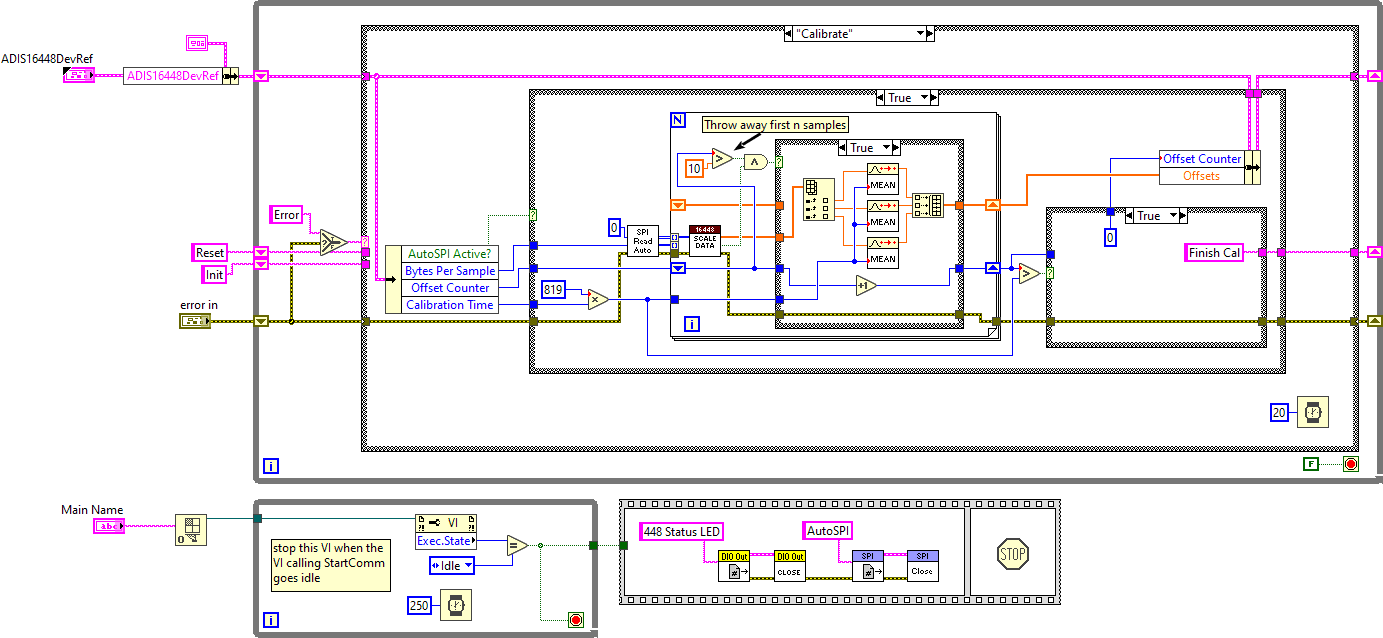Select the 16448 Scale Data subVI

tap(705, 240)
